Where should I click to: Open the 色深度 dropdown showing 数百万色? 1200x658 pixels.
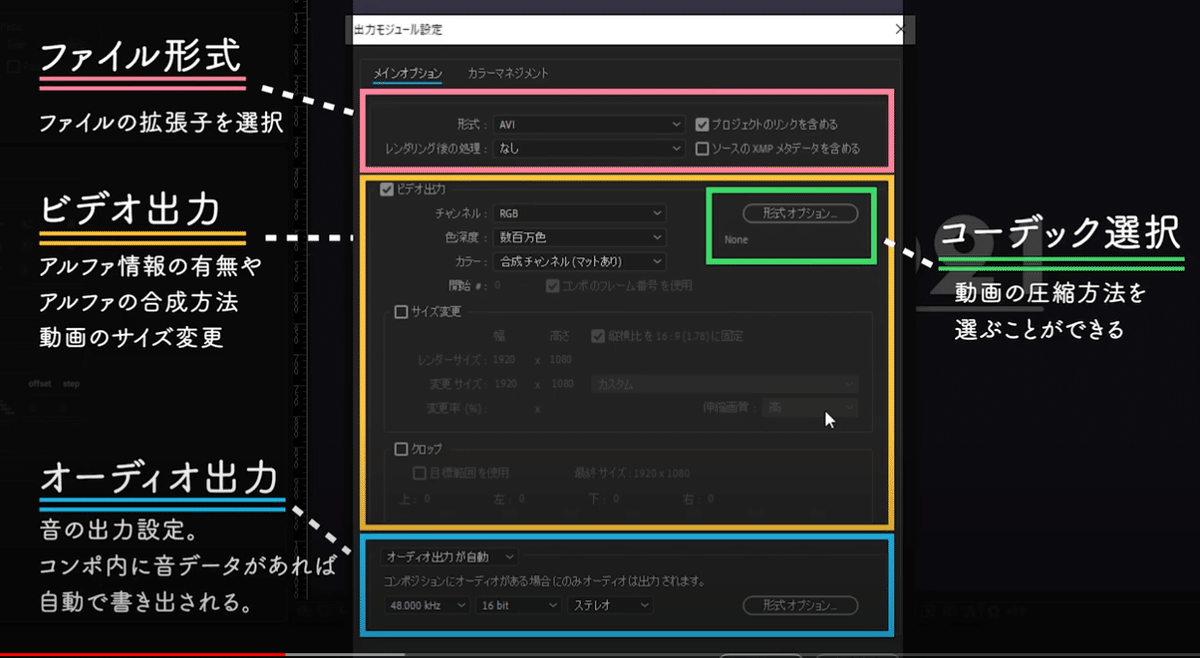[580, 237]
